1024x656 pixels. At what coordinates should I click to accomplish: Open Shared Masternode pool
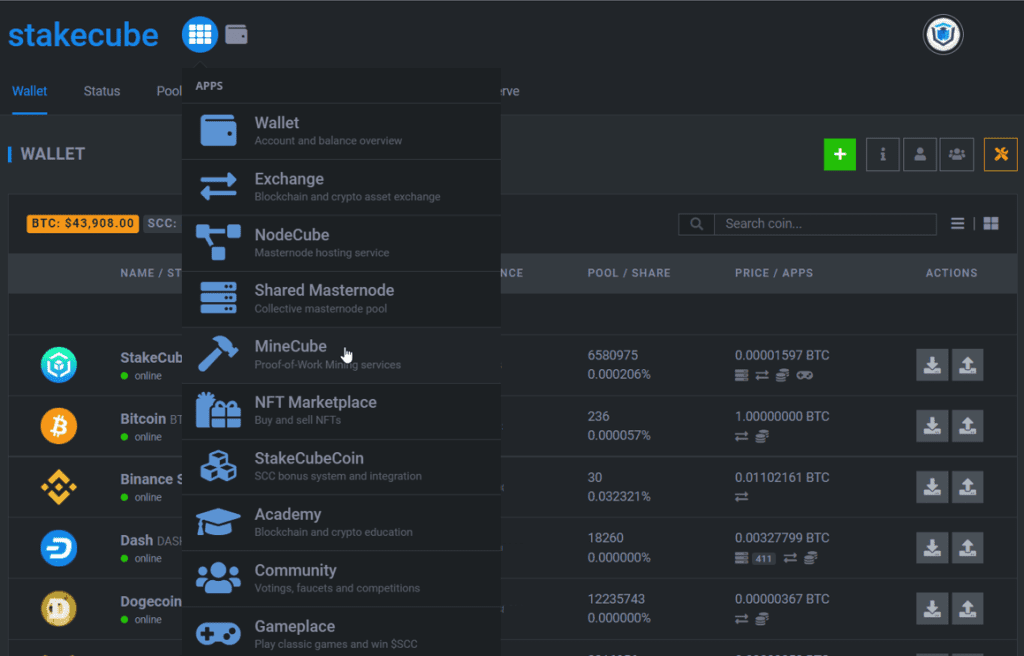pos(342,299)
